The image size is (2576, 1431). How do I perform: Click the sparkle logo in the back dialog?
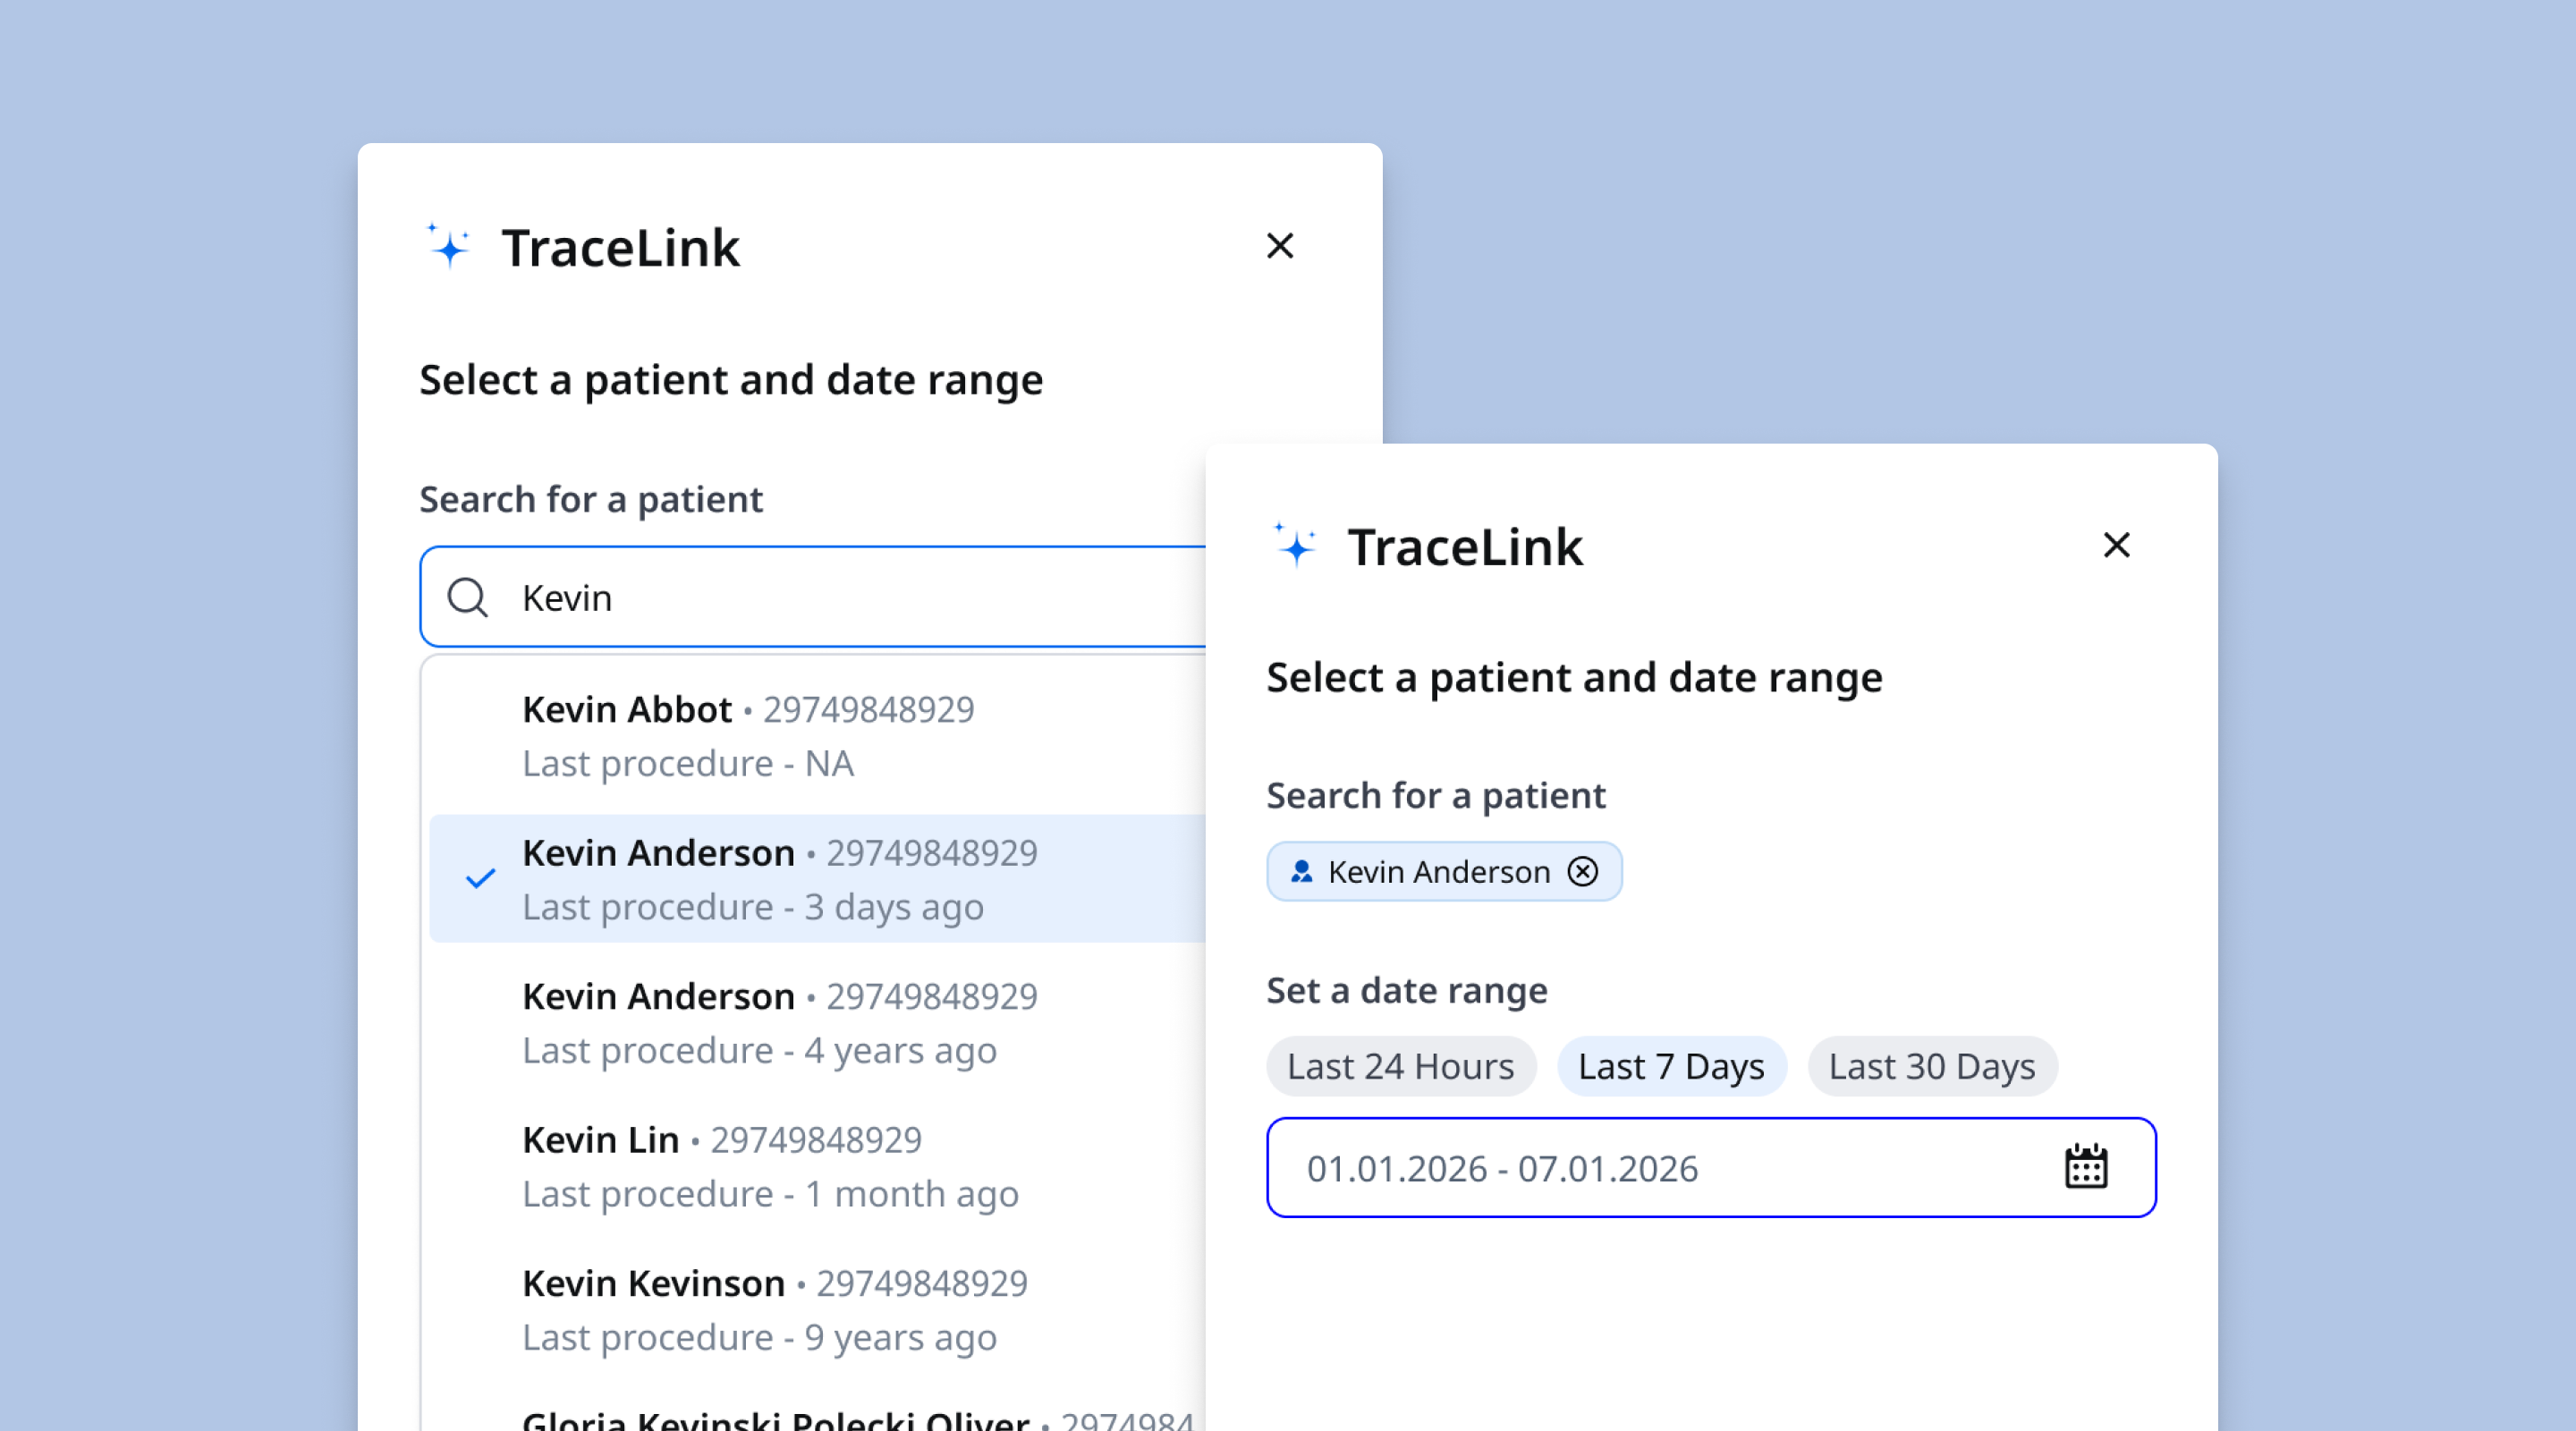tap(448, 246)
